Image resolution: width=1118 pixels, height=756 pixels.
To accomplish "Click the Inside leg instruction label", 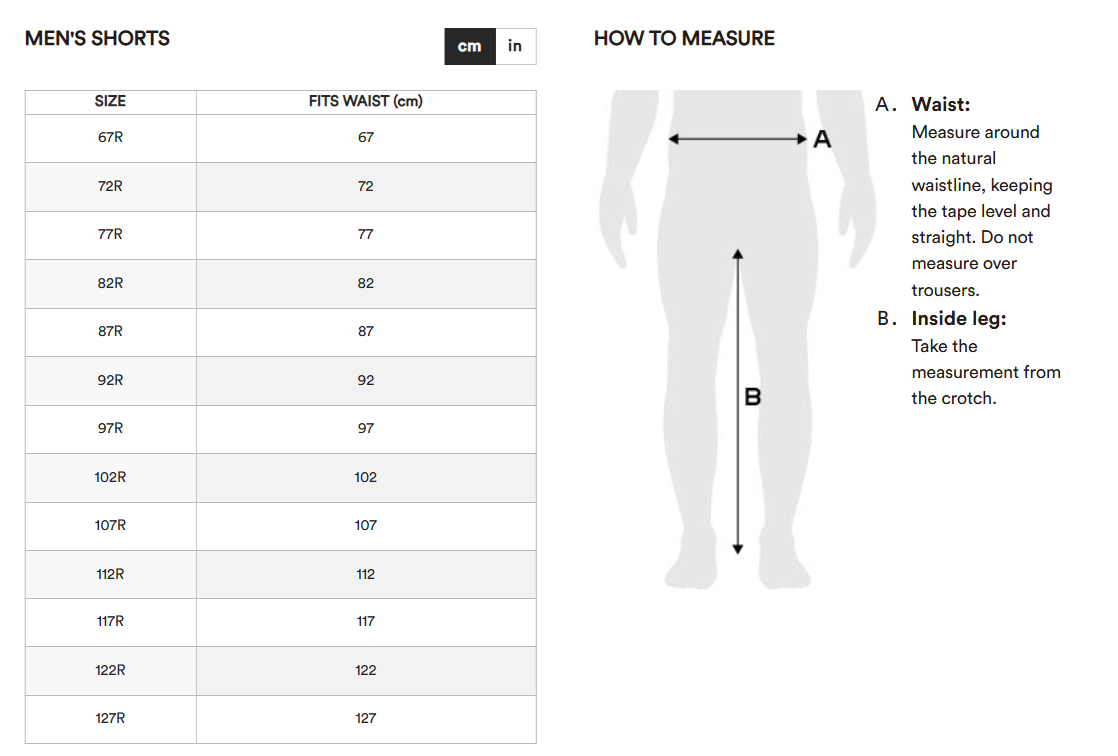I will pyautogui.click(x=958, y=319).
